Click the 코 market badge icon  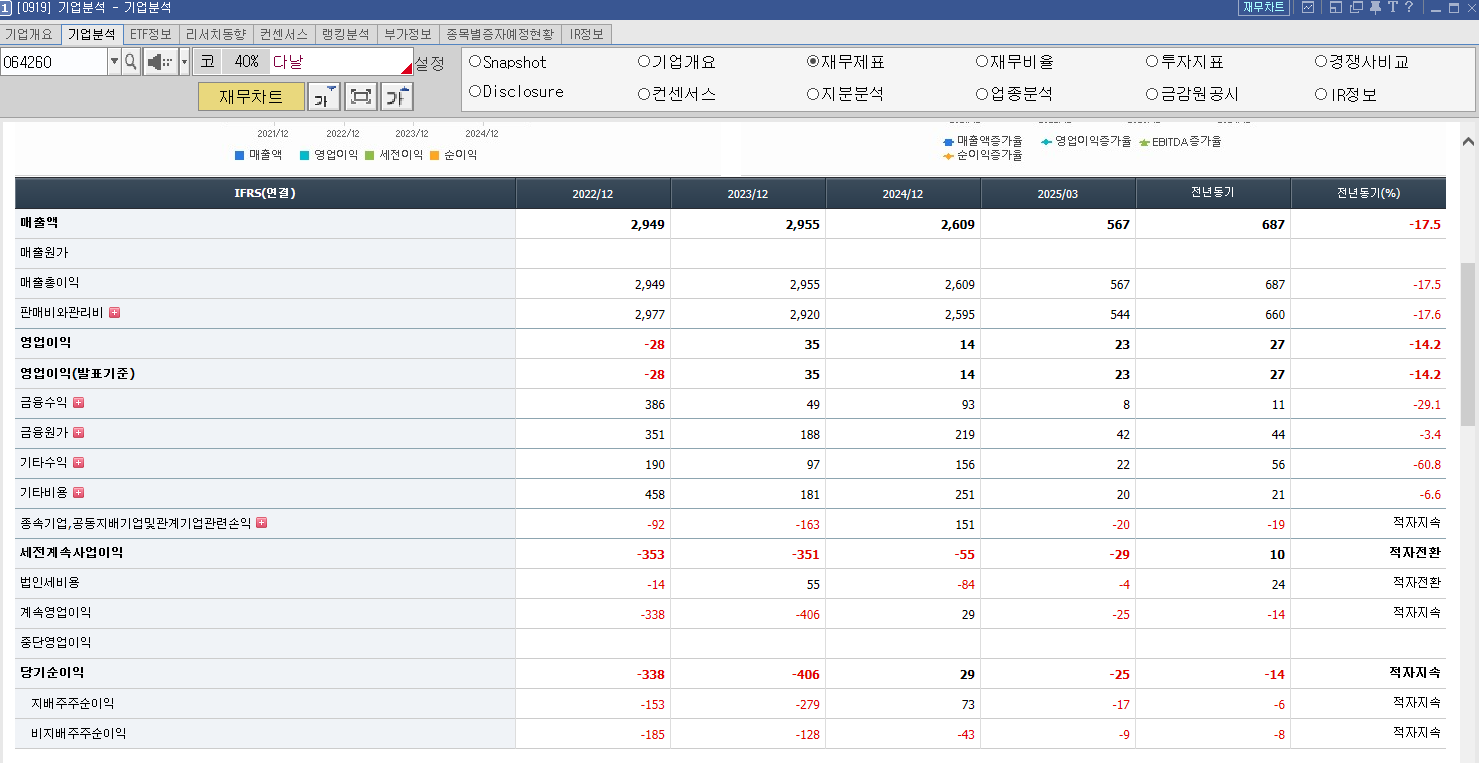(207, 62)
